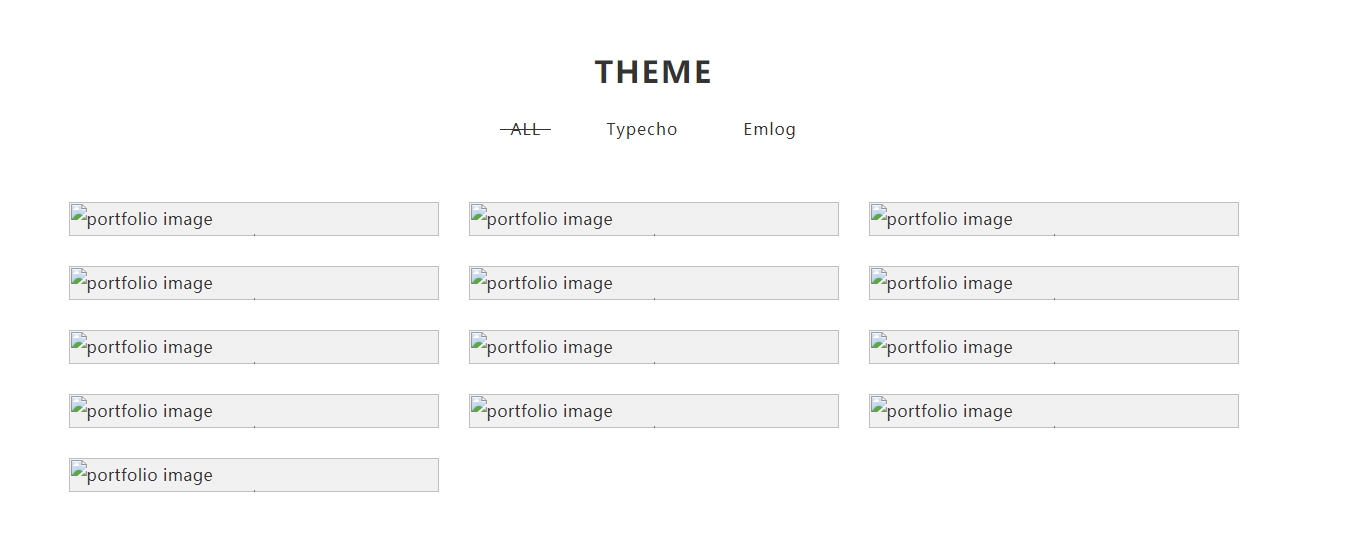Click broken-image icon of last-row portfolio item

79,469
